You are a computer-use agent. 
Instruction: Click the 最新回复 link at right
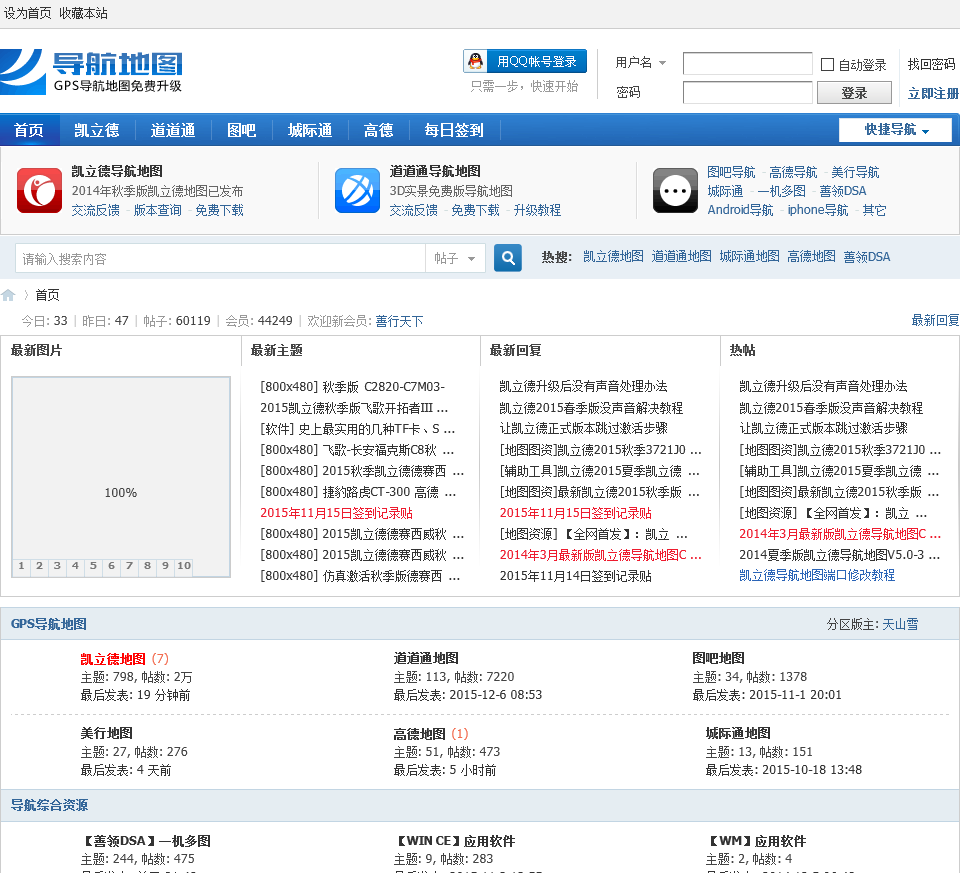[x=935, y=320]
